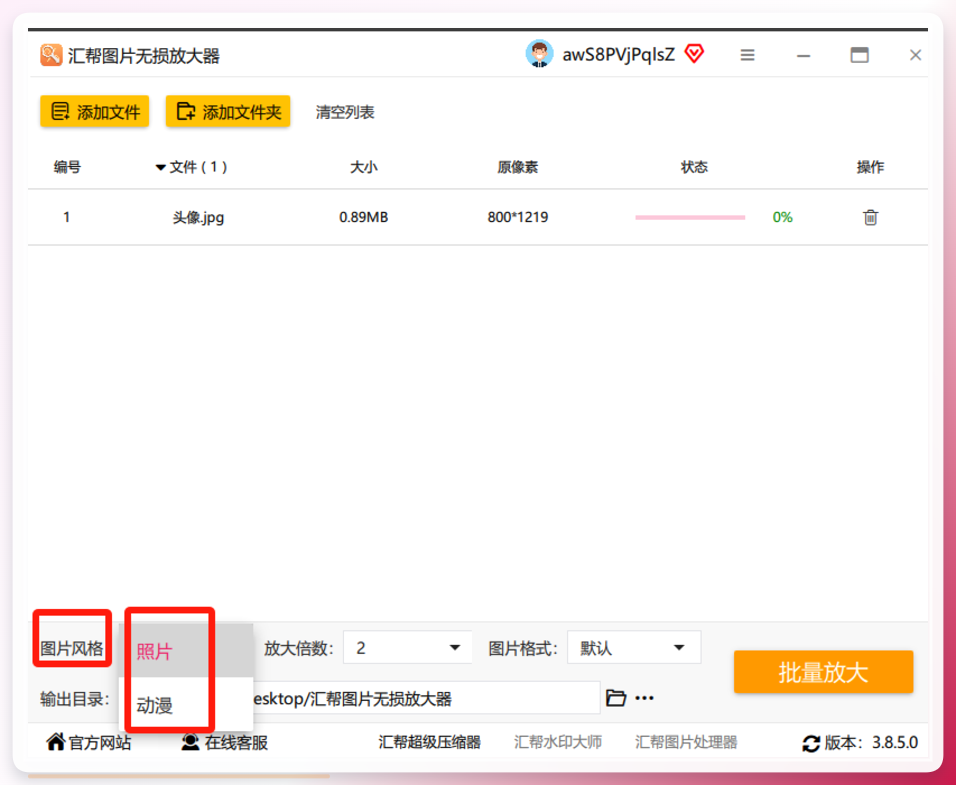Click the 汇帮图片无损放大器 window title
Viewport: 956px width, 785px height.
click(x=144, y=55)
